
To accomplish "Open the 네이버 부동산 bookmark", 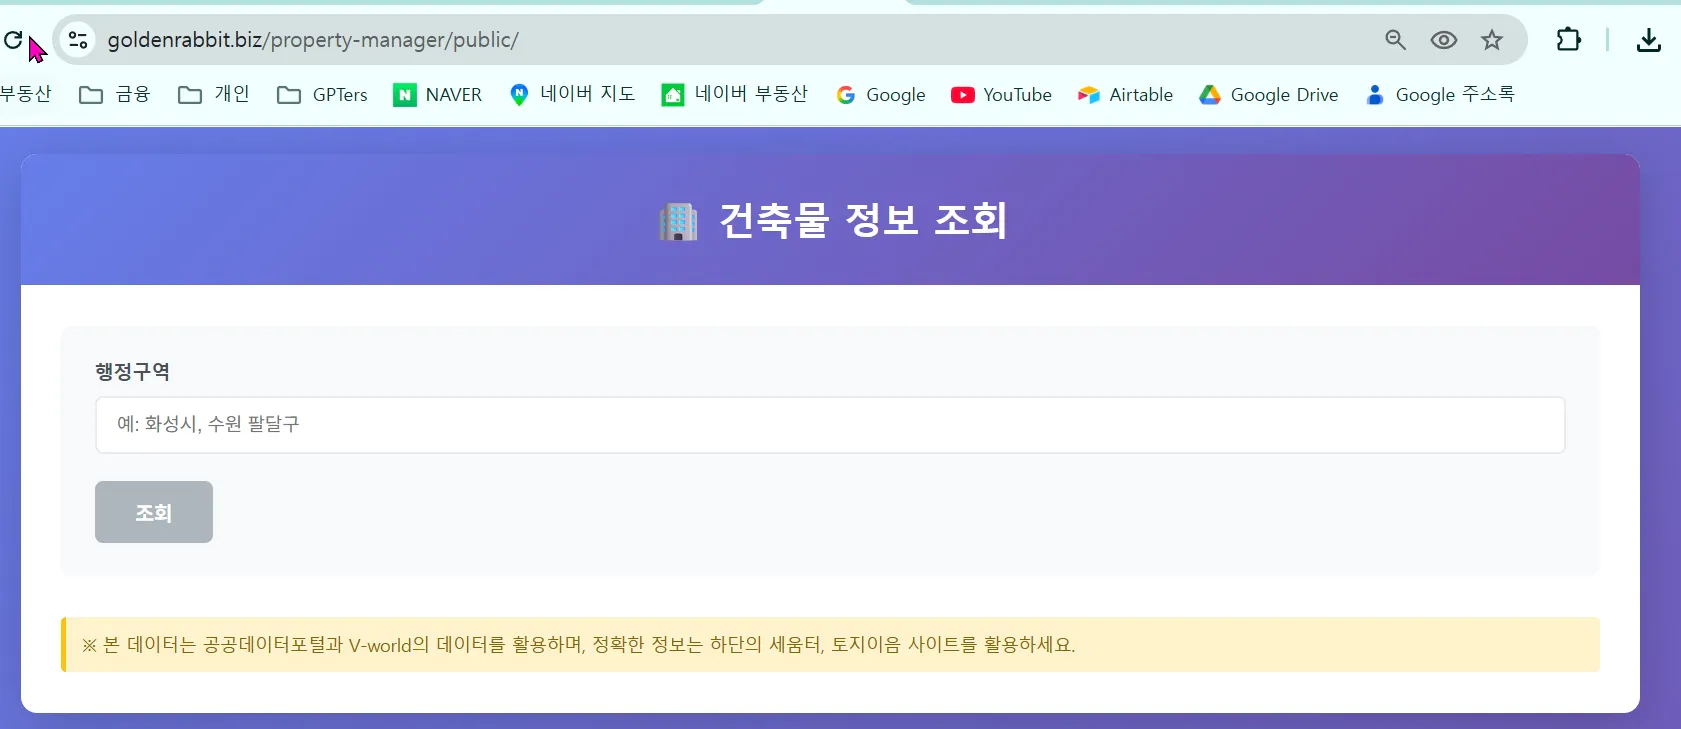I will (735, 94).
